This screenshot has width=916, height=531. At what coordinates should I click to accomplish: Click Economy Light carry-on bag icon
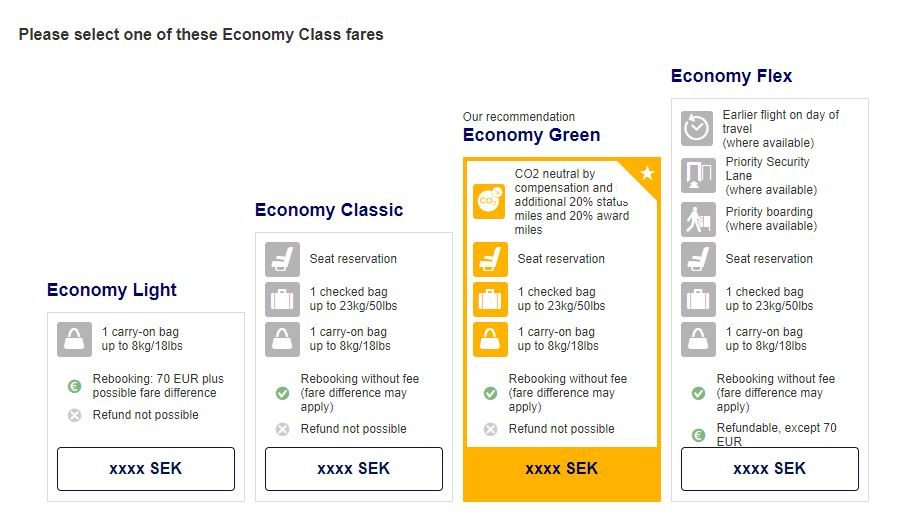coord(74,339)
